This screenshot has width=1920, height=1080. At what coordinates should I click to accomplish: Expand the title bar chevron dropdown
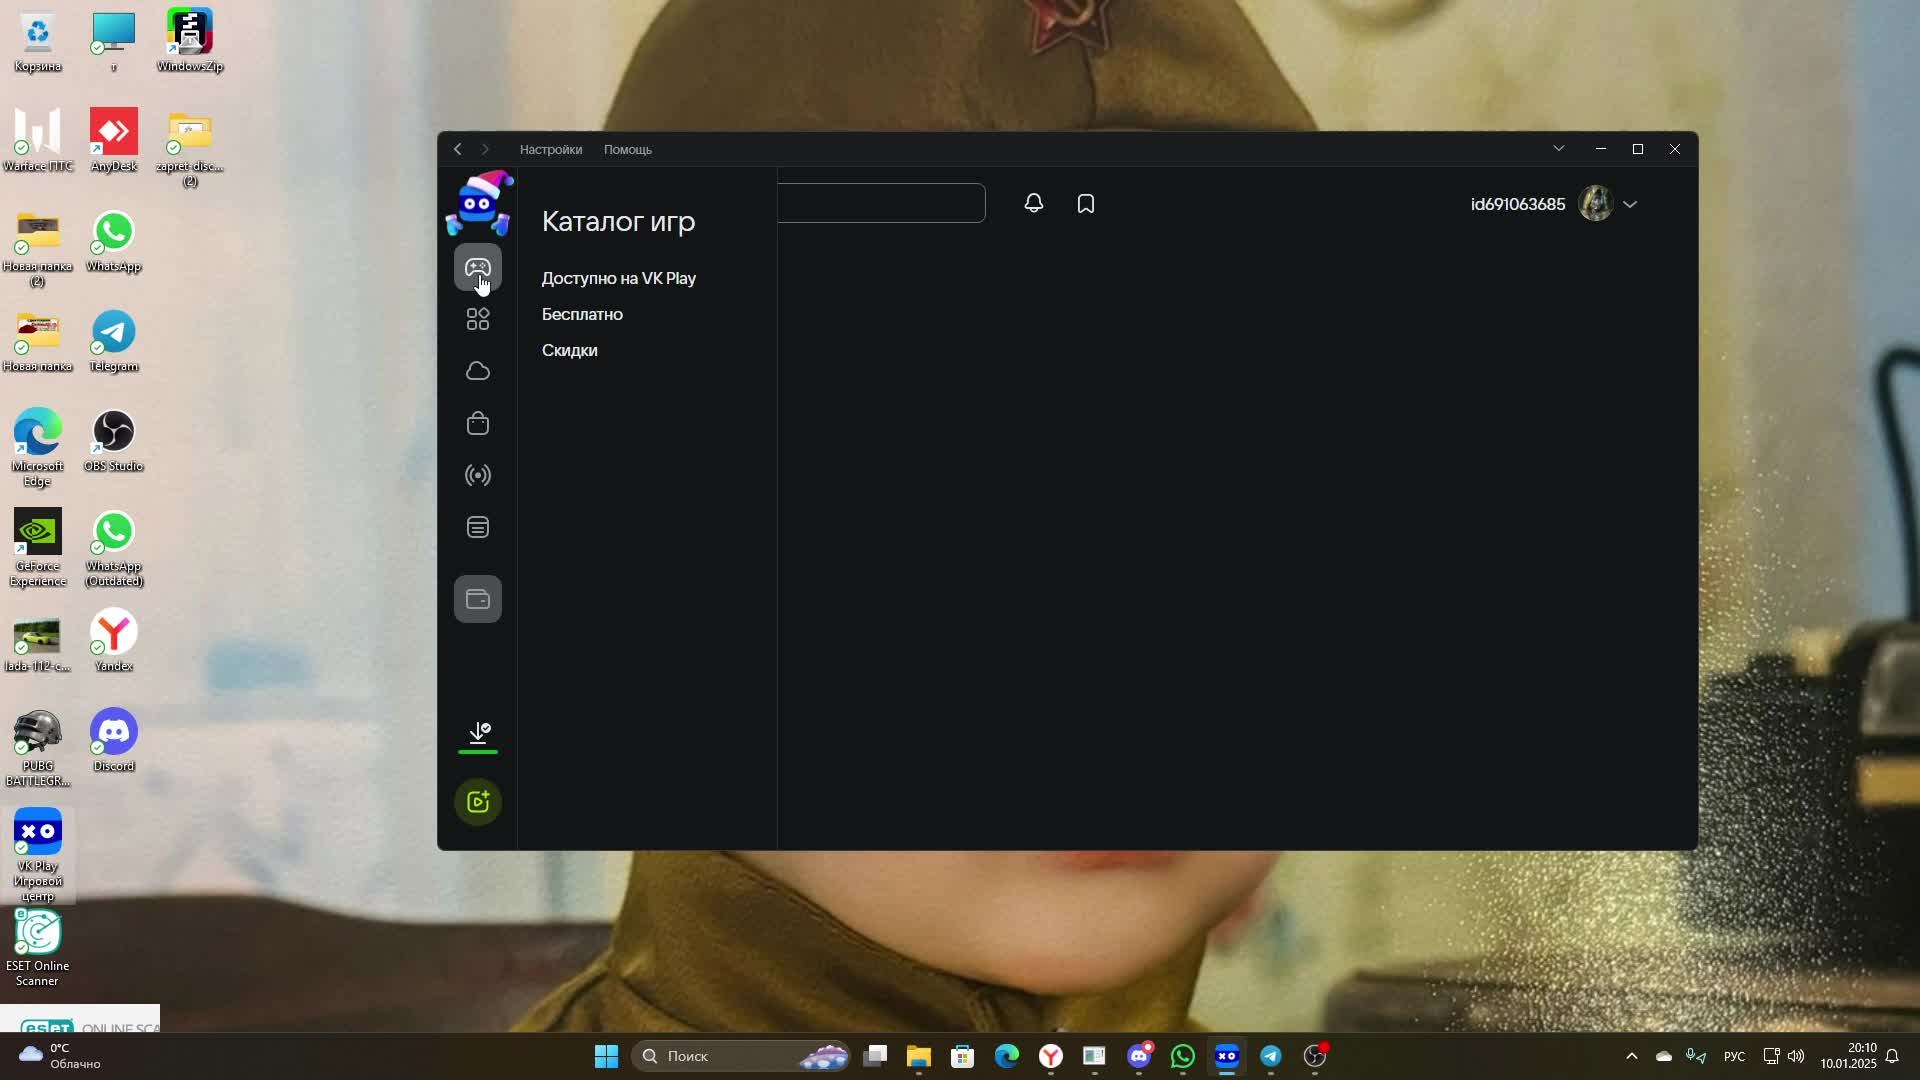[1558, 149]
